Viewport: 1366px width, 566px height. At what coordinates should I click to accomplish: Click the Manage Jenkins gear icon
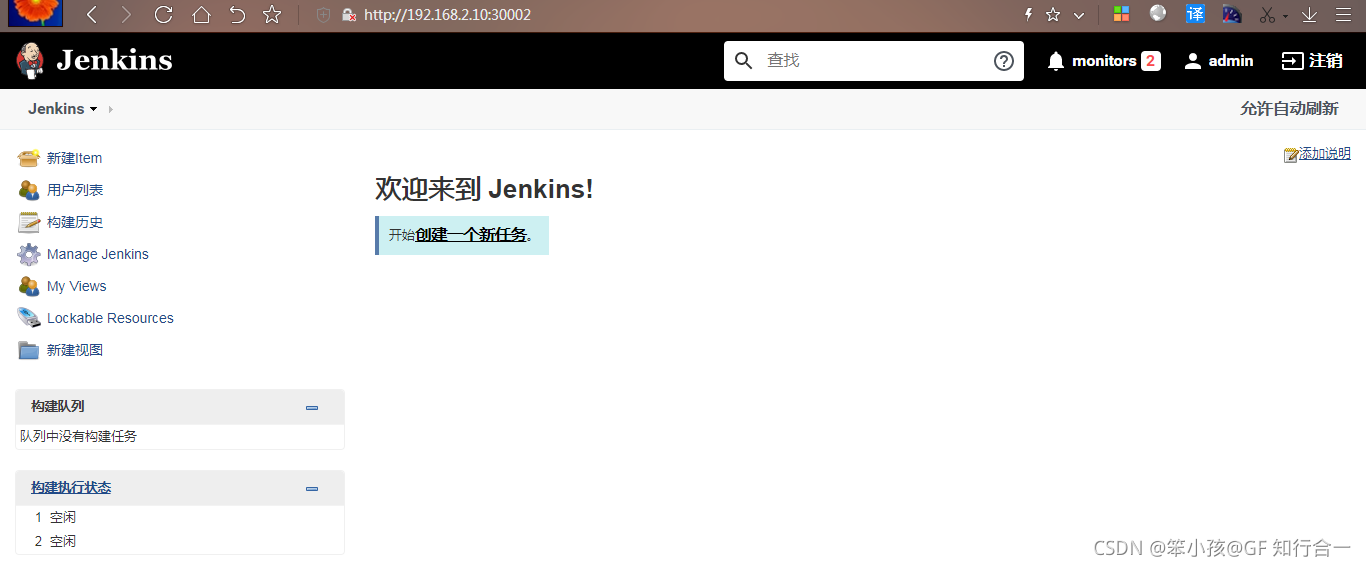[29, 254]
